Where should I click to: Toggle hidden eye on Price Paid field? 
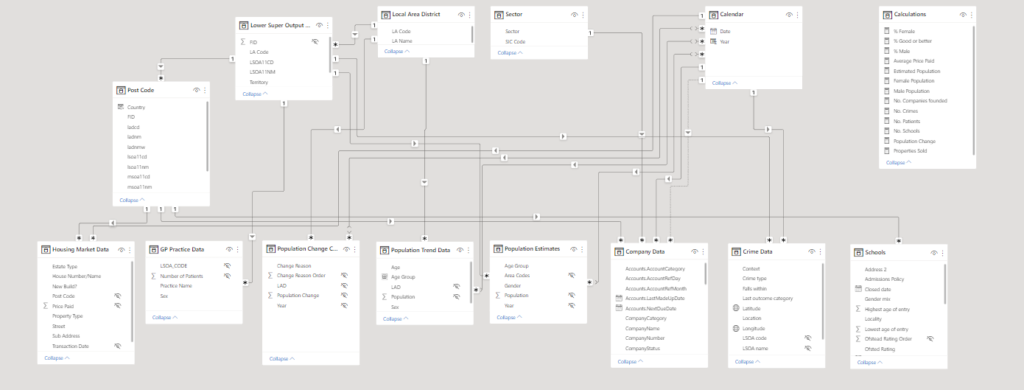118,306
